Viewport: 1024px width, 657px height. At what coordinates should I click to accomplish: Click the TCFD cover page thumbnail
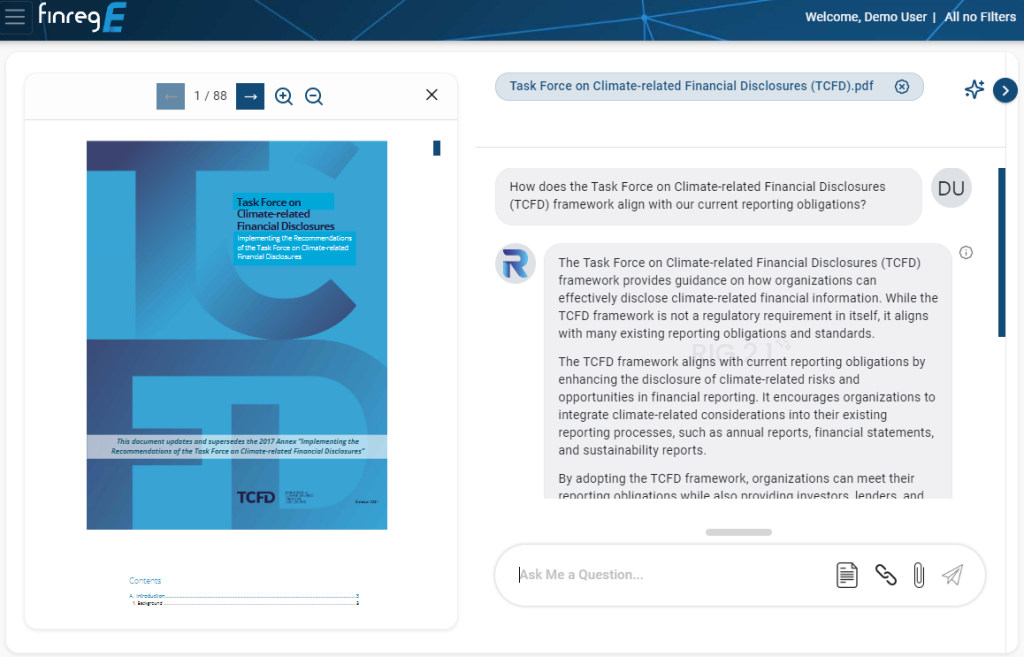237,335
